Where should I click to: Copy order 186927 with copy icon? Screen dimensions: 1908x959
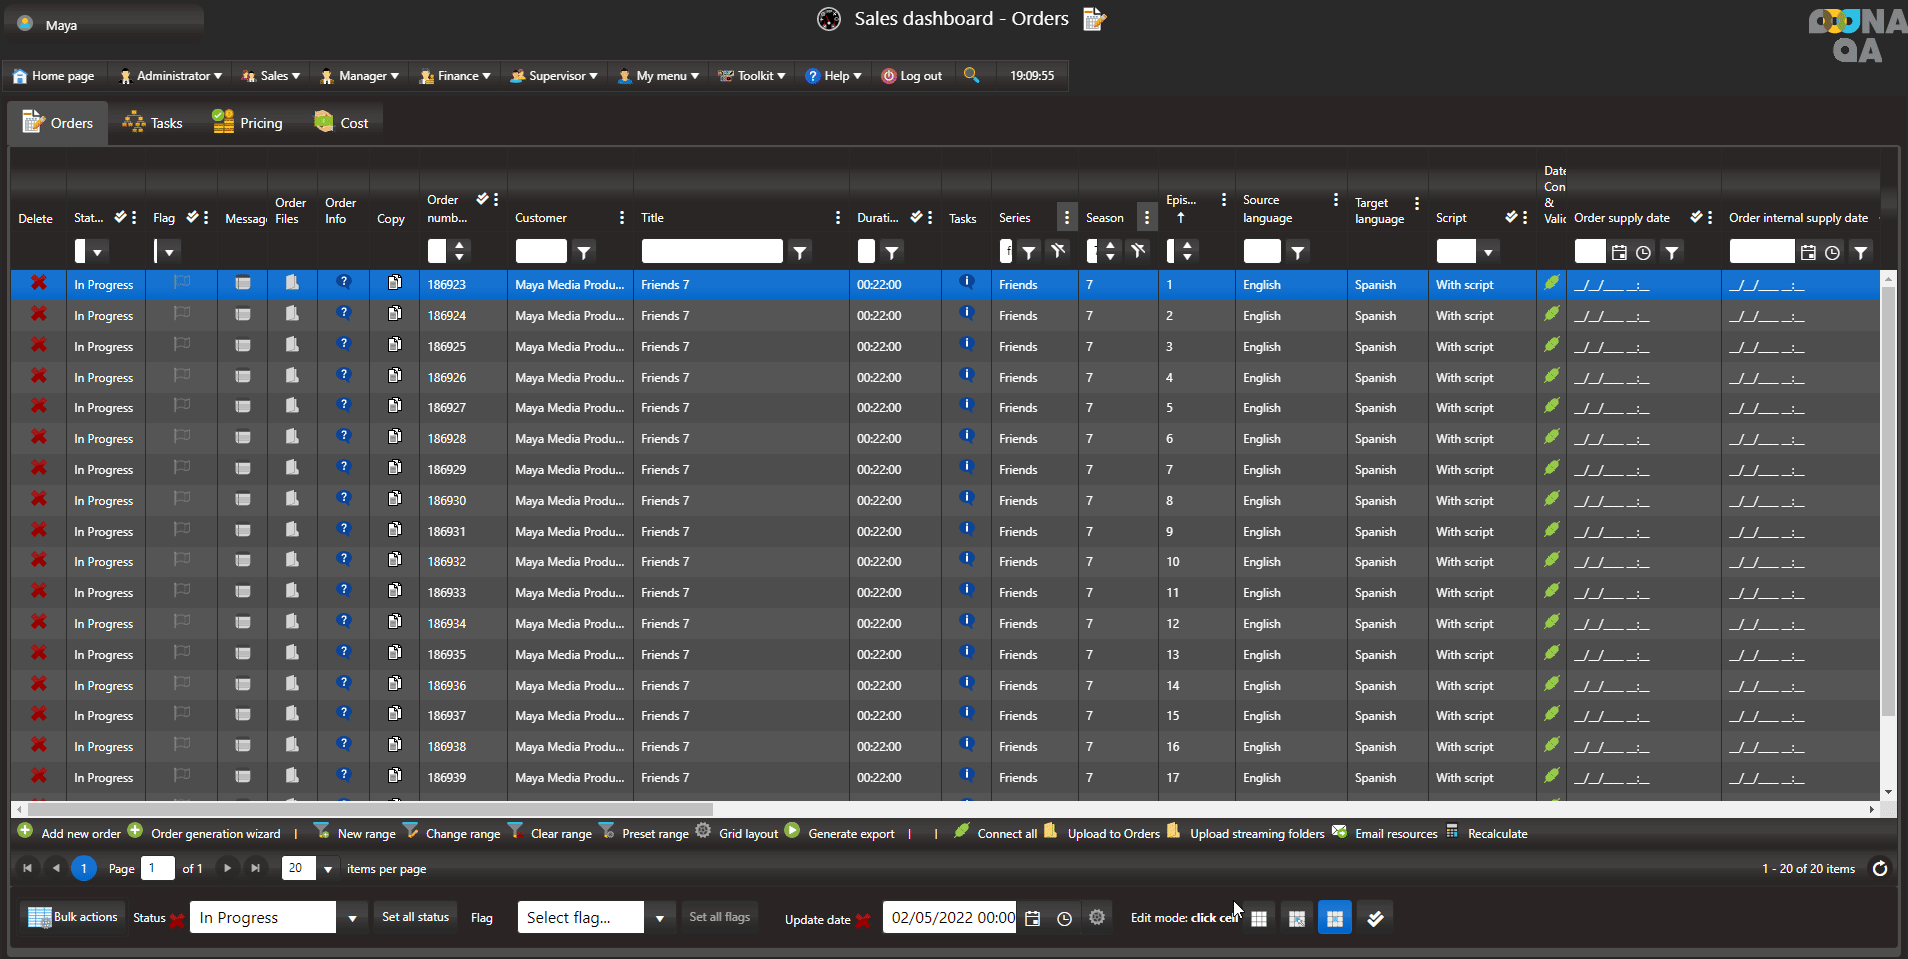click(x=394, y=406)
